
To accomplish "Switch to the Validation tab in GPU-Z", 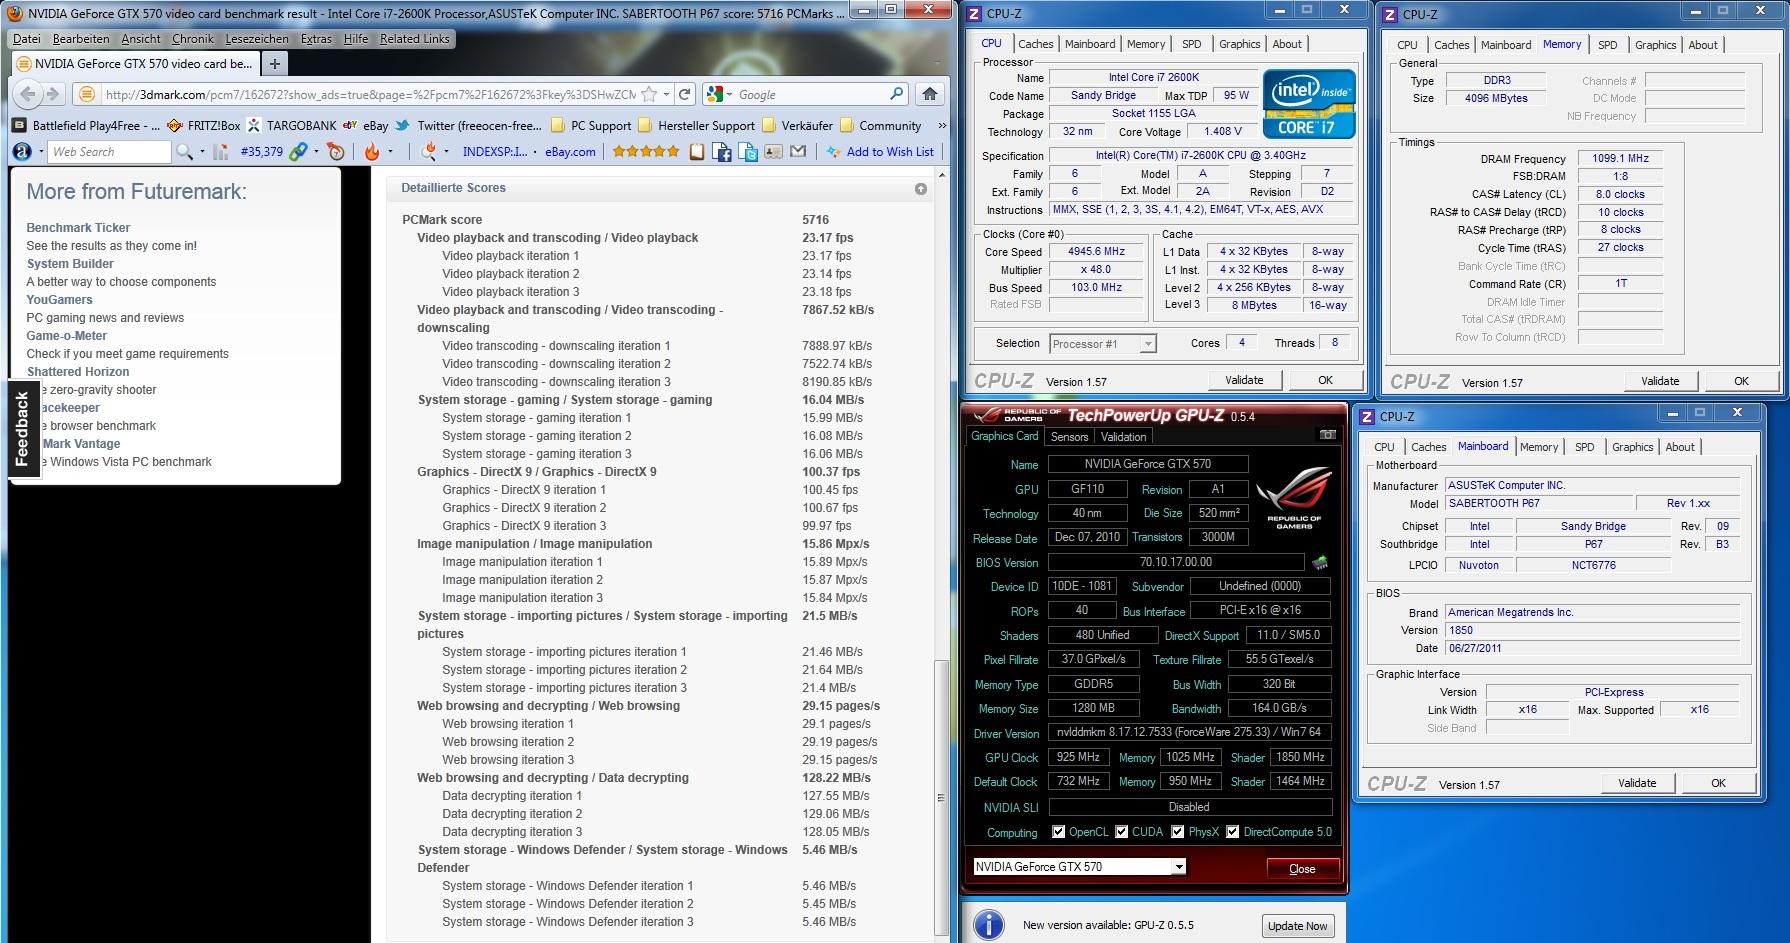I will pyautogui.click(x=1123, y=437).
